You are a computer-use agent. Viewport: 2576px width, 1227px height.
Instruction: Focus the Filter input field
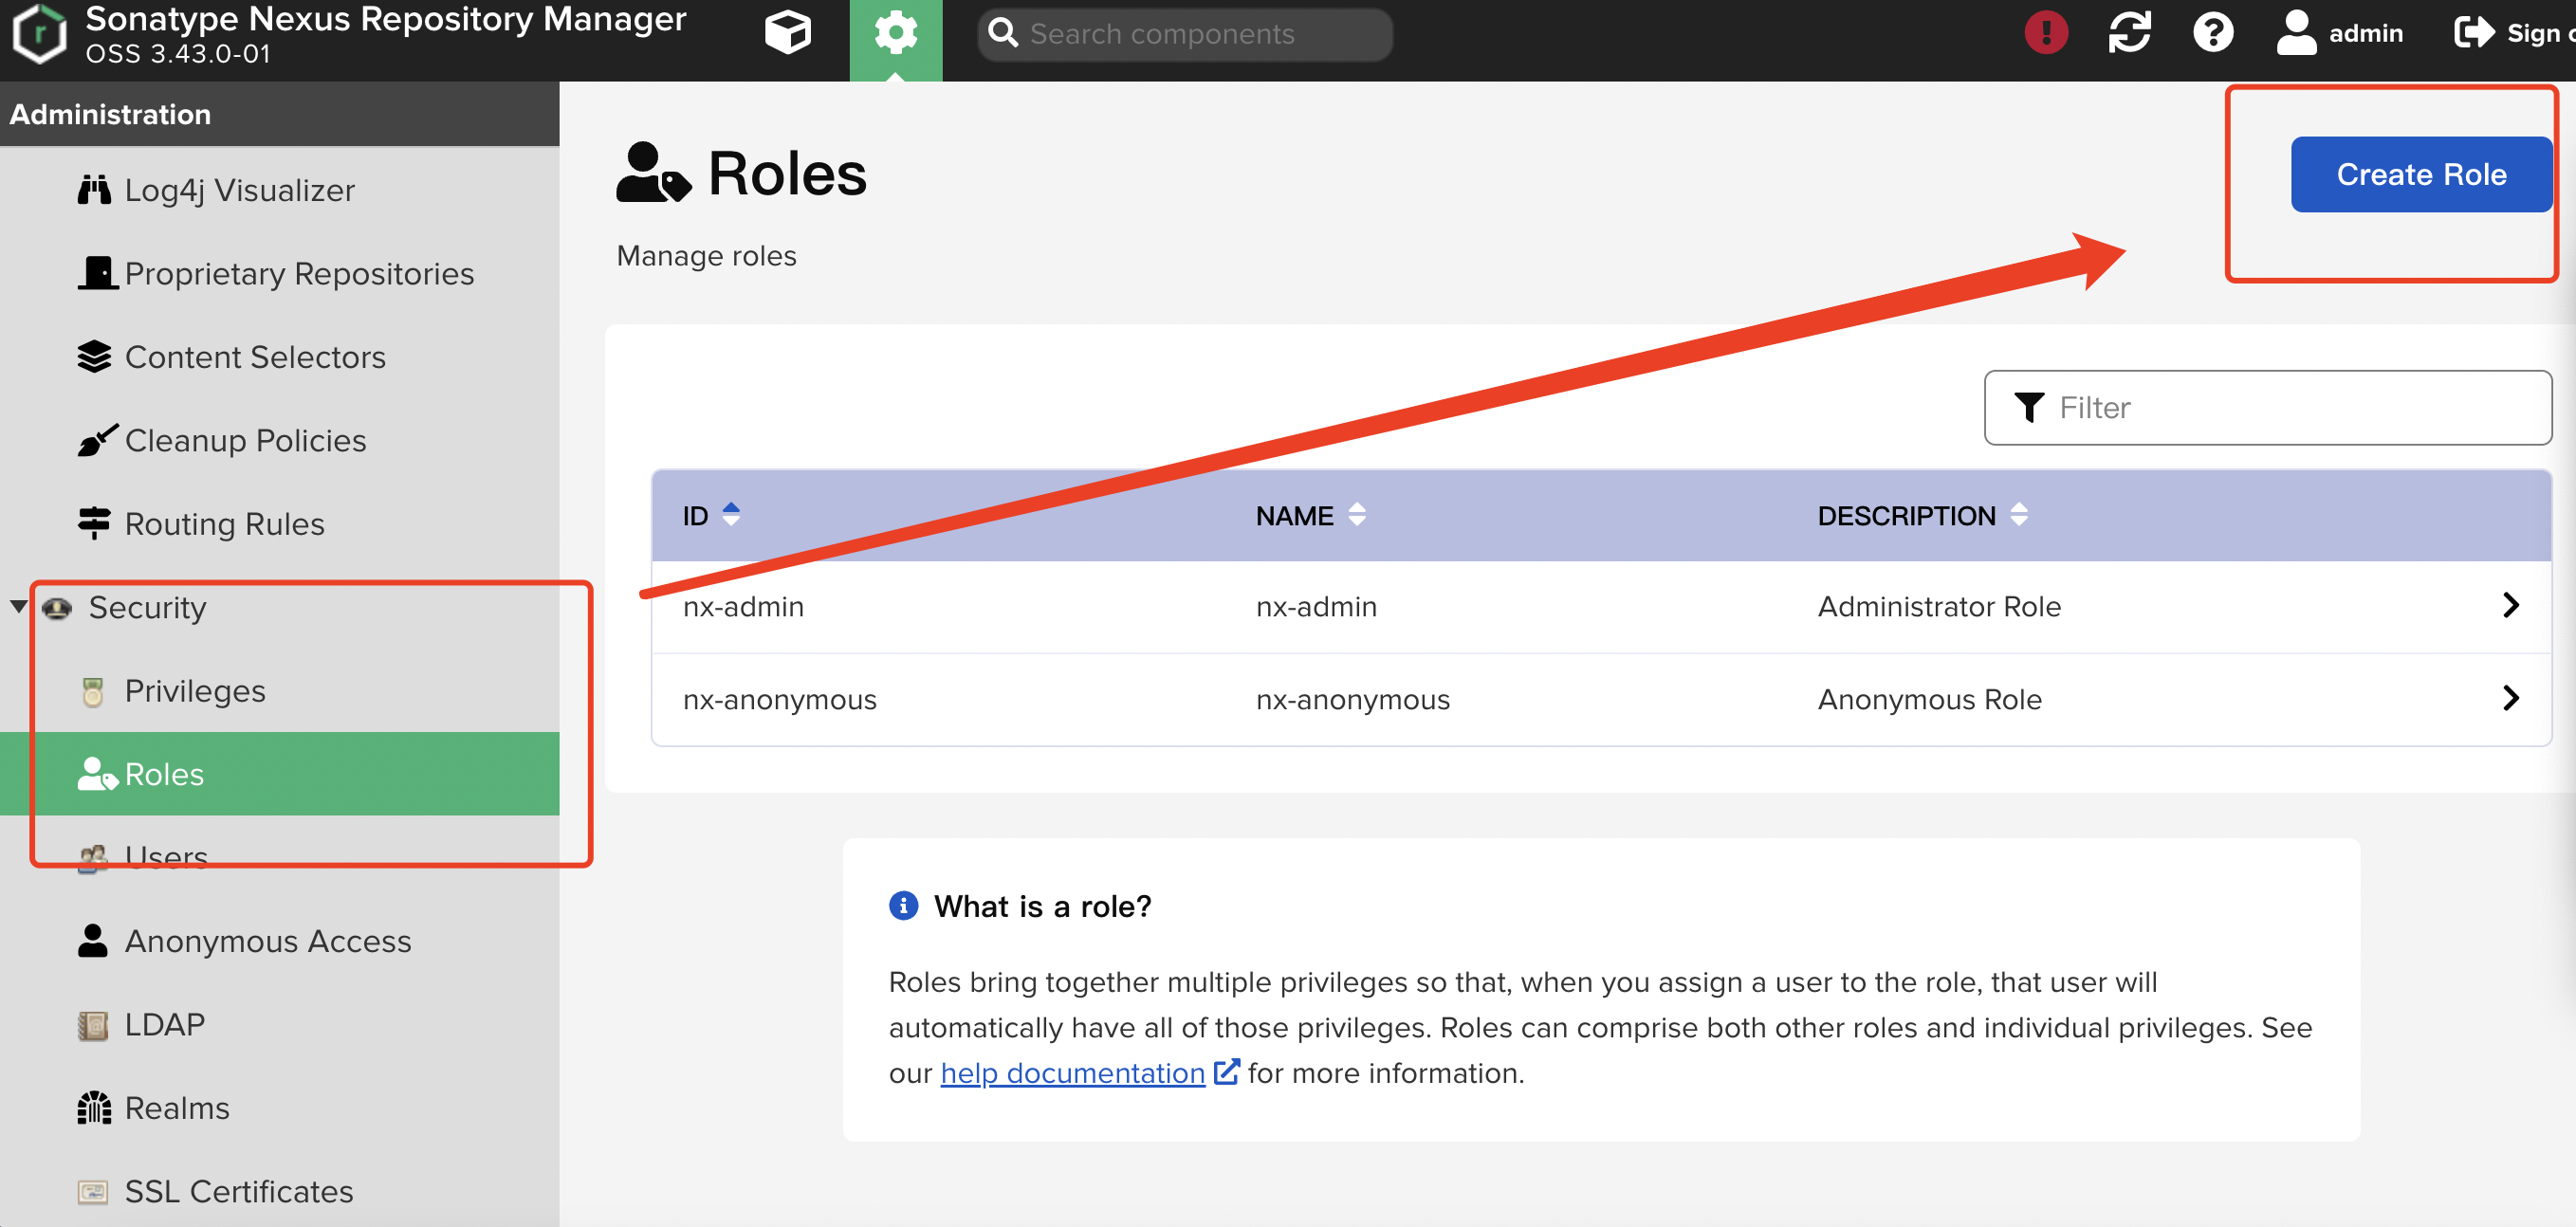pos(2268,407)
